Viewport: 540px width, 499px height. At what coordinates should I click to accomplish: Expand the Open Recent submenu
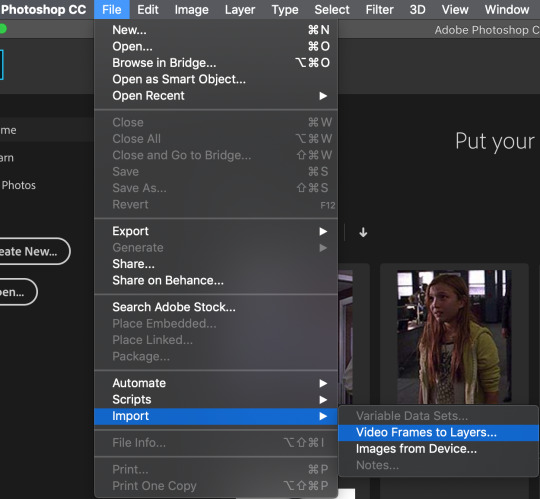click(216, 96)
